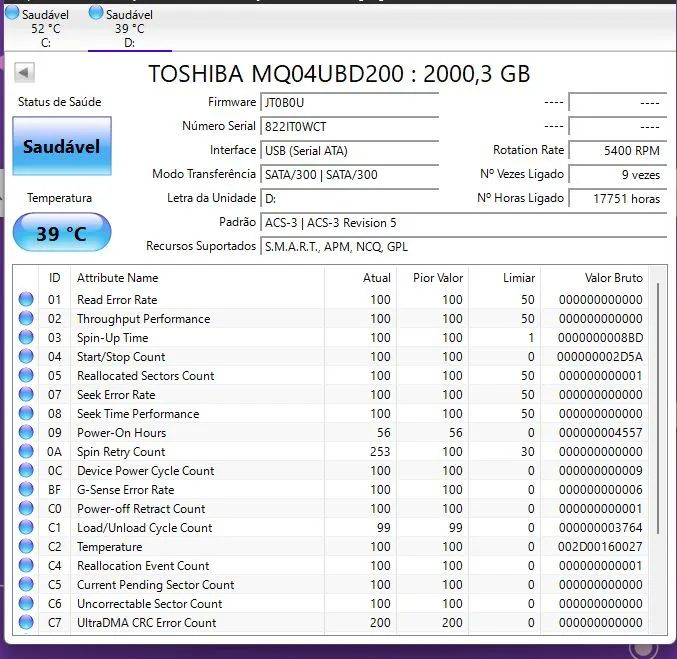Select the Throughput Performance attribute name
The image size is (677, 659).
tap(143, 319)
